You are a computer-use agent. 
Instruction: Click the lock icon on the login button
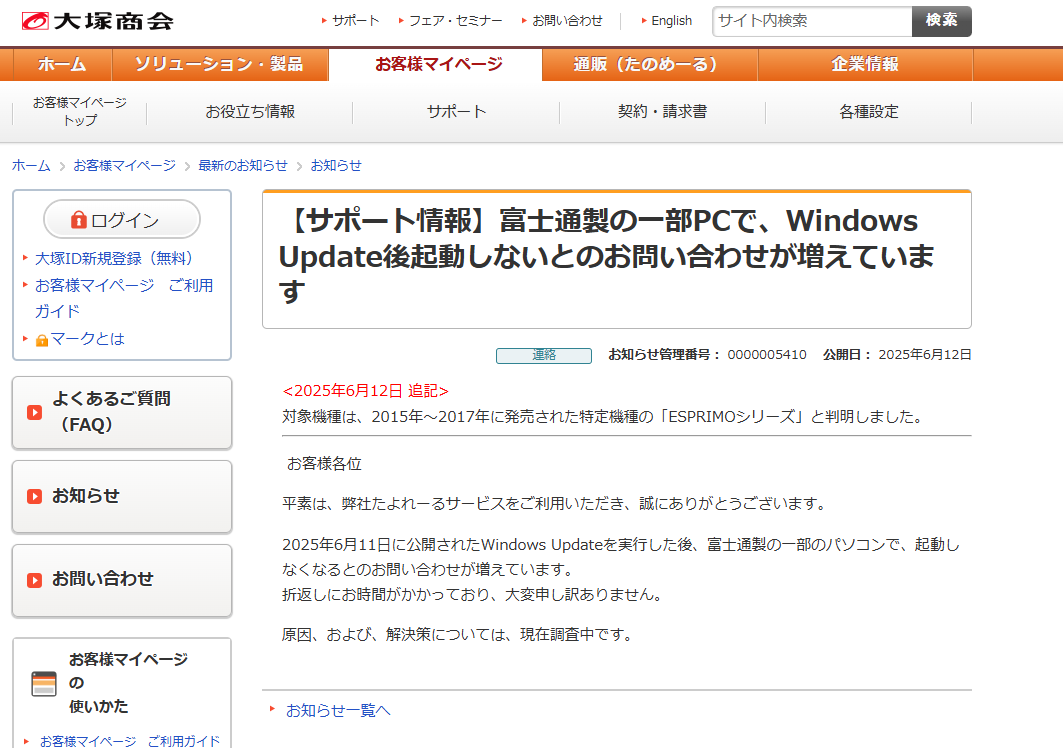(79, 220)
